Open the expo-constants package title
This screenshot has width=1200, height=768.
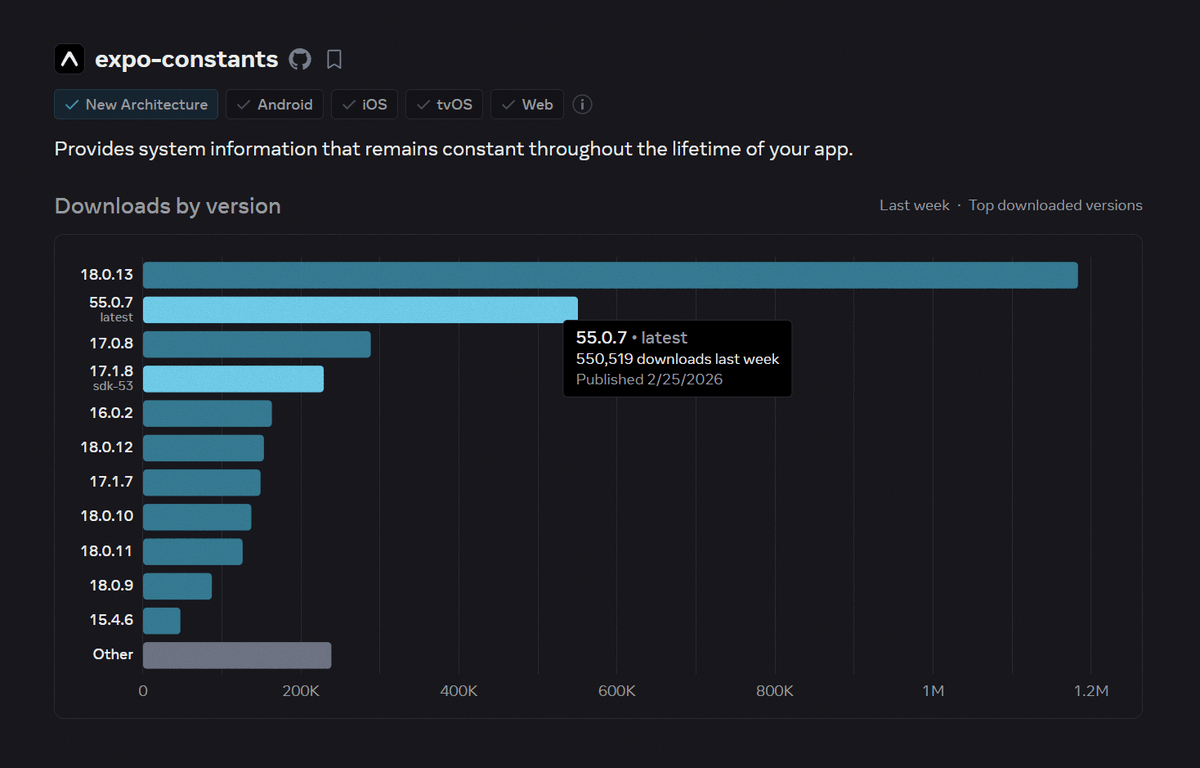point(186,59)
